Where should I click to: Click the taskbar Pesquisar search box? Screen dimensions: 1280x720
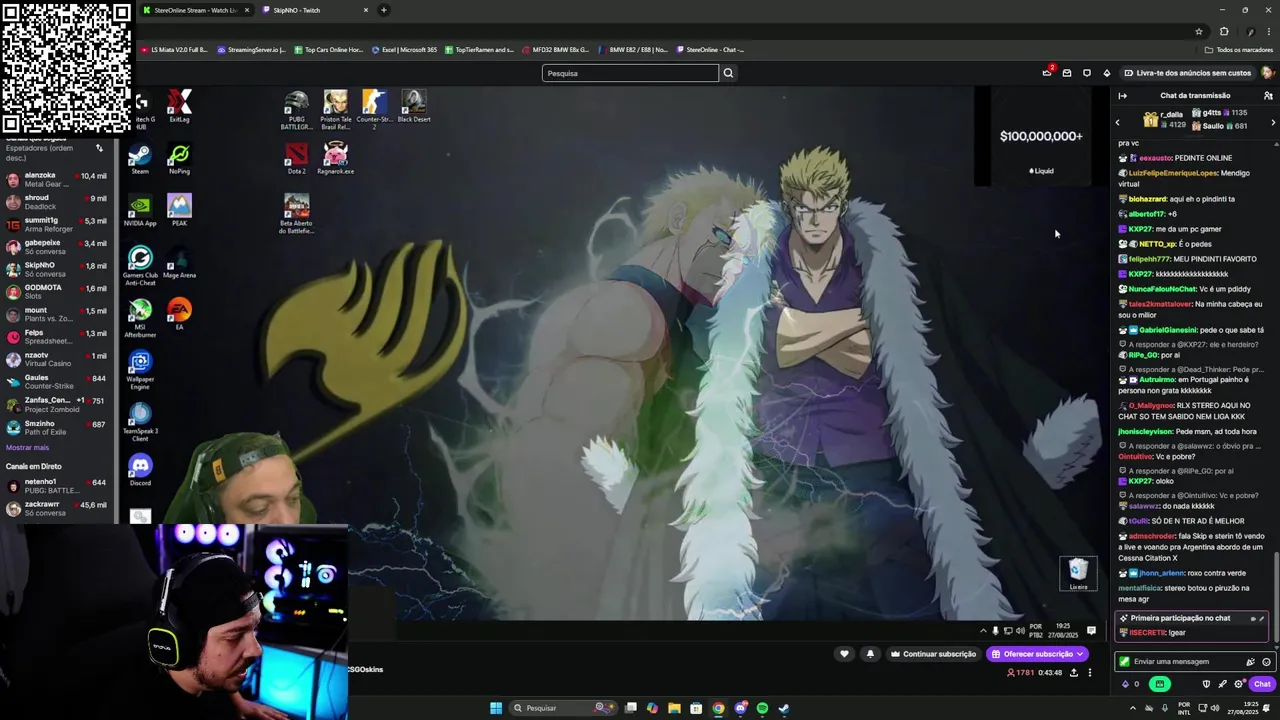coord(563,708)
